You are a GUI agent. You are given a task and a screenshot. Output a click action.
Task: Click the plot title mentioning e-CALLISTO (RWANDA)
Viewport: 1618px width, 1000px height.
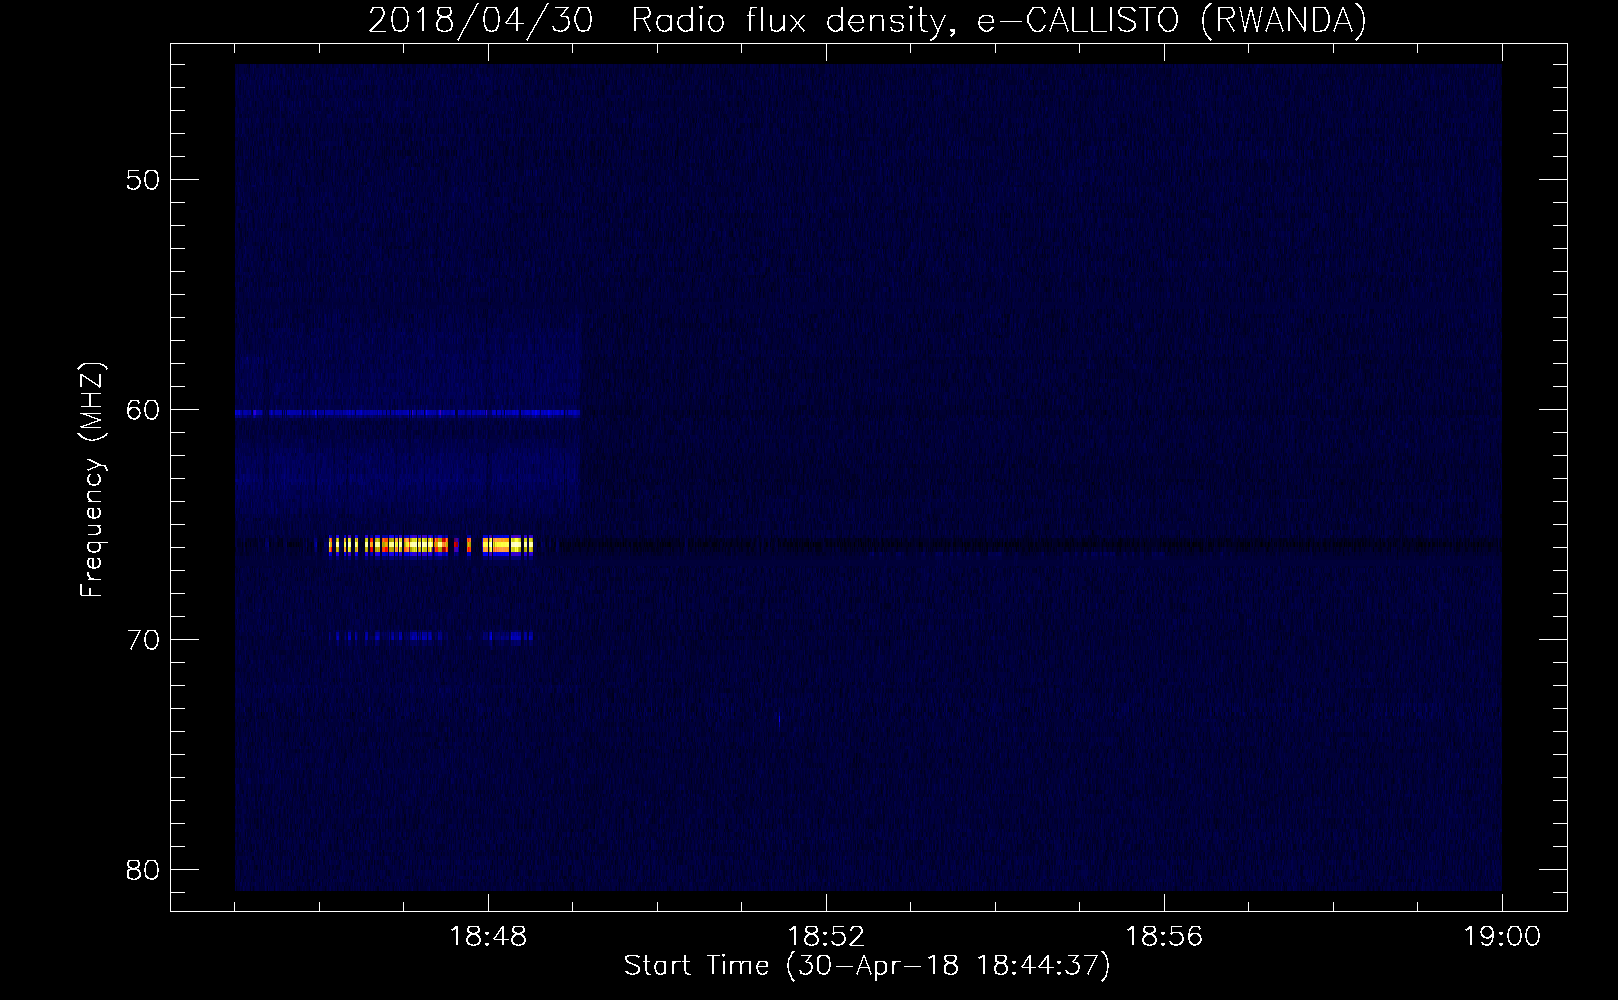[x=867, y=20]
